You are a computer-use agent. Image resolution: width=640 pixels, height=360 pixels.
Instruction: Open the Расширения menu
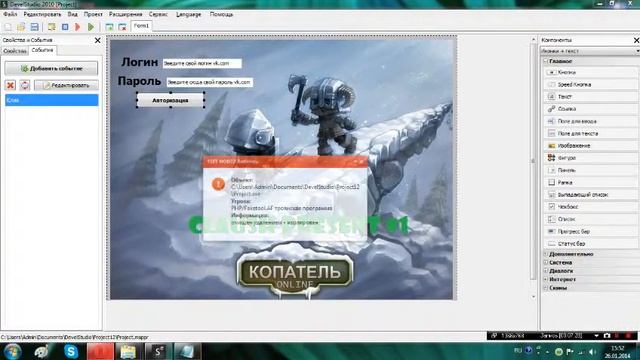[x=126, y=14]
